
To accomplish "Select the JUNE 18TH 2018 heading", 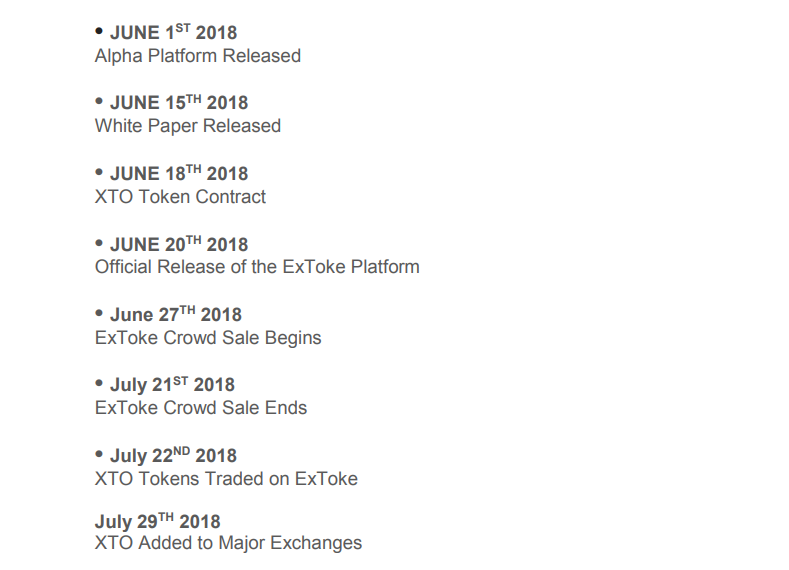I will [179, 174].
